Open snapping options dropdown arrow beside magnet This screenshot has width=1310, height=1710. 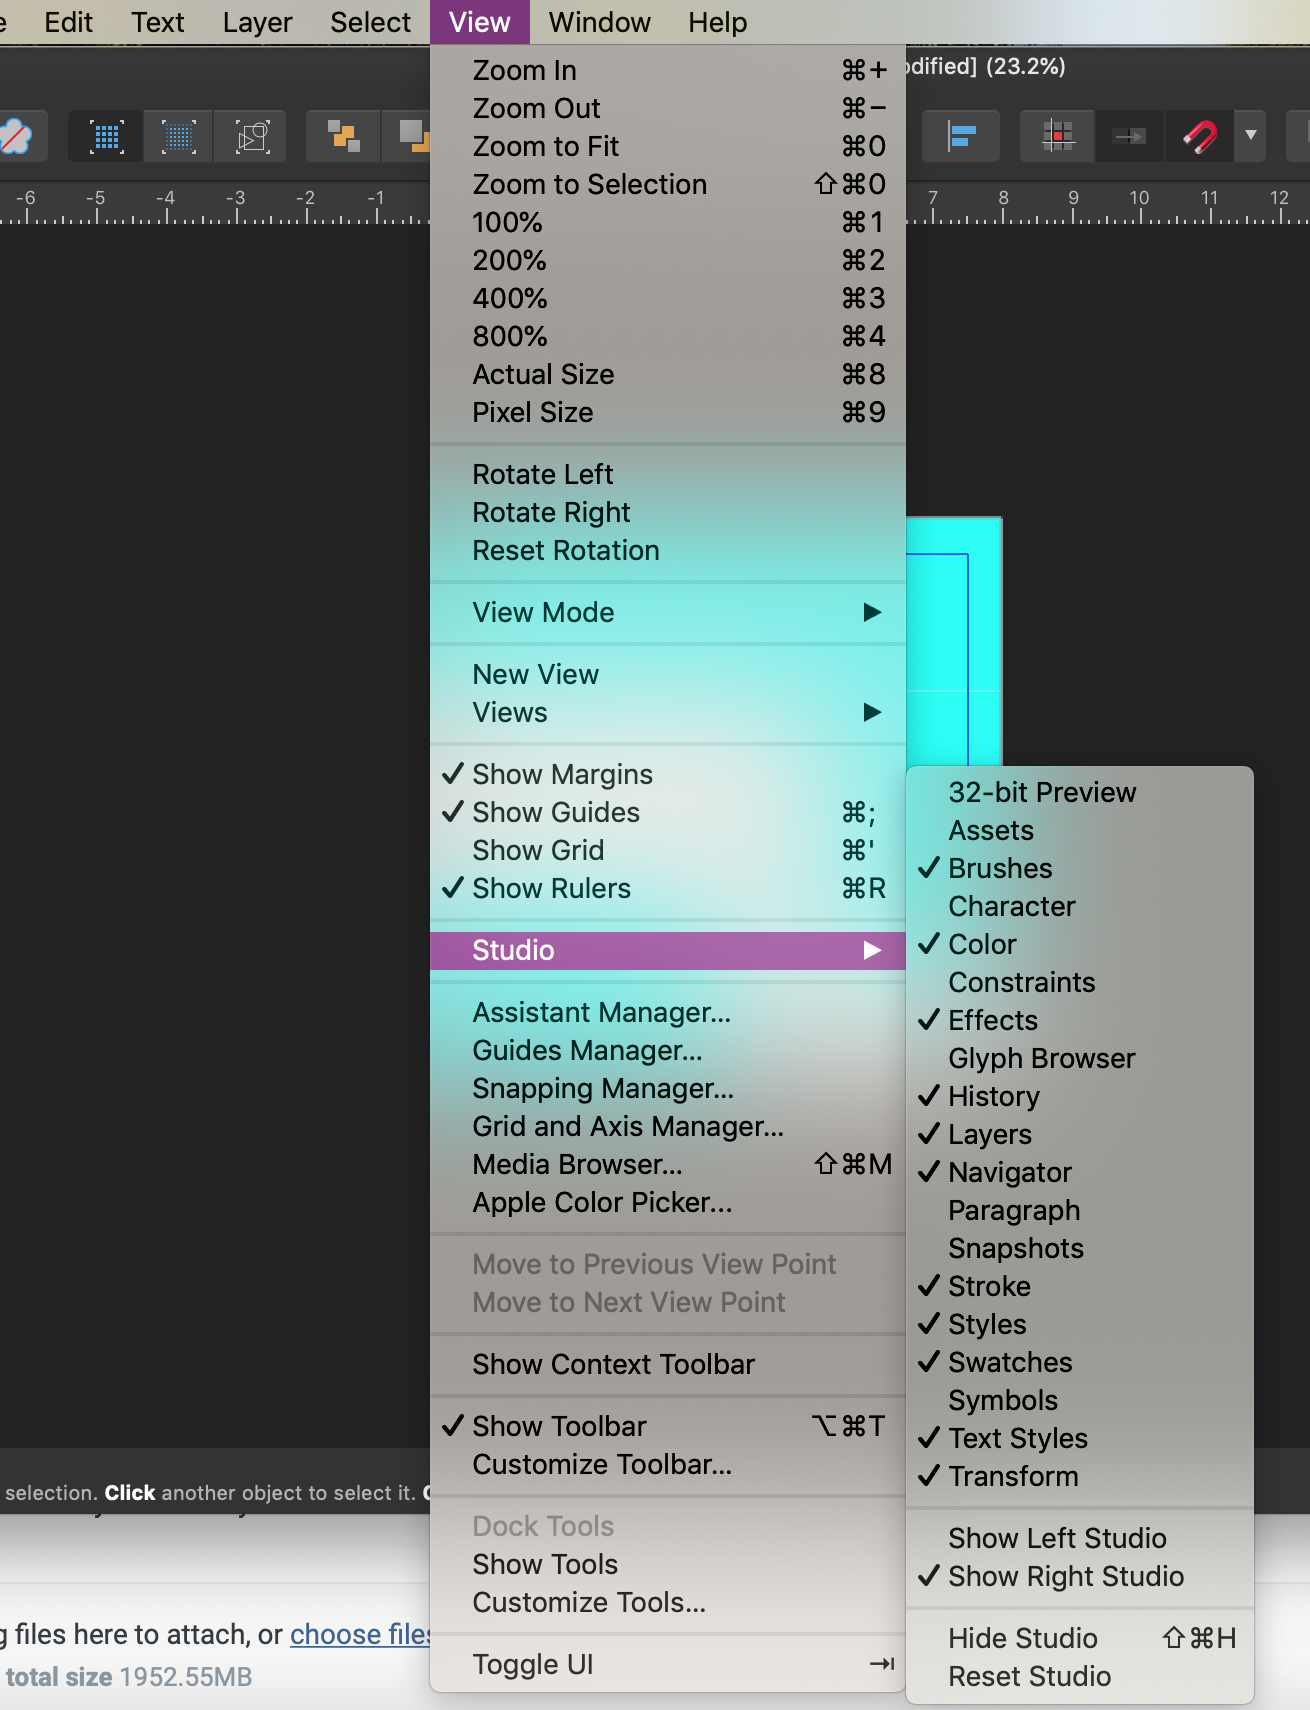(1251, 136)
